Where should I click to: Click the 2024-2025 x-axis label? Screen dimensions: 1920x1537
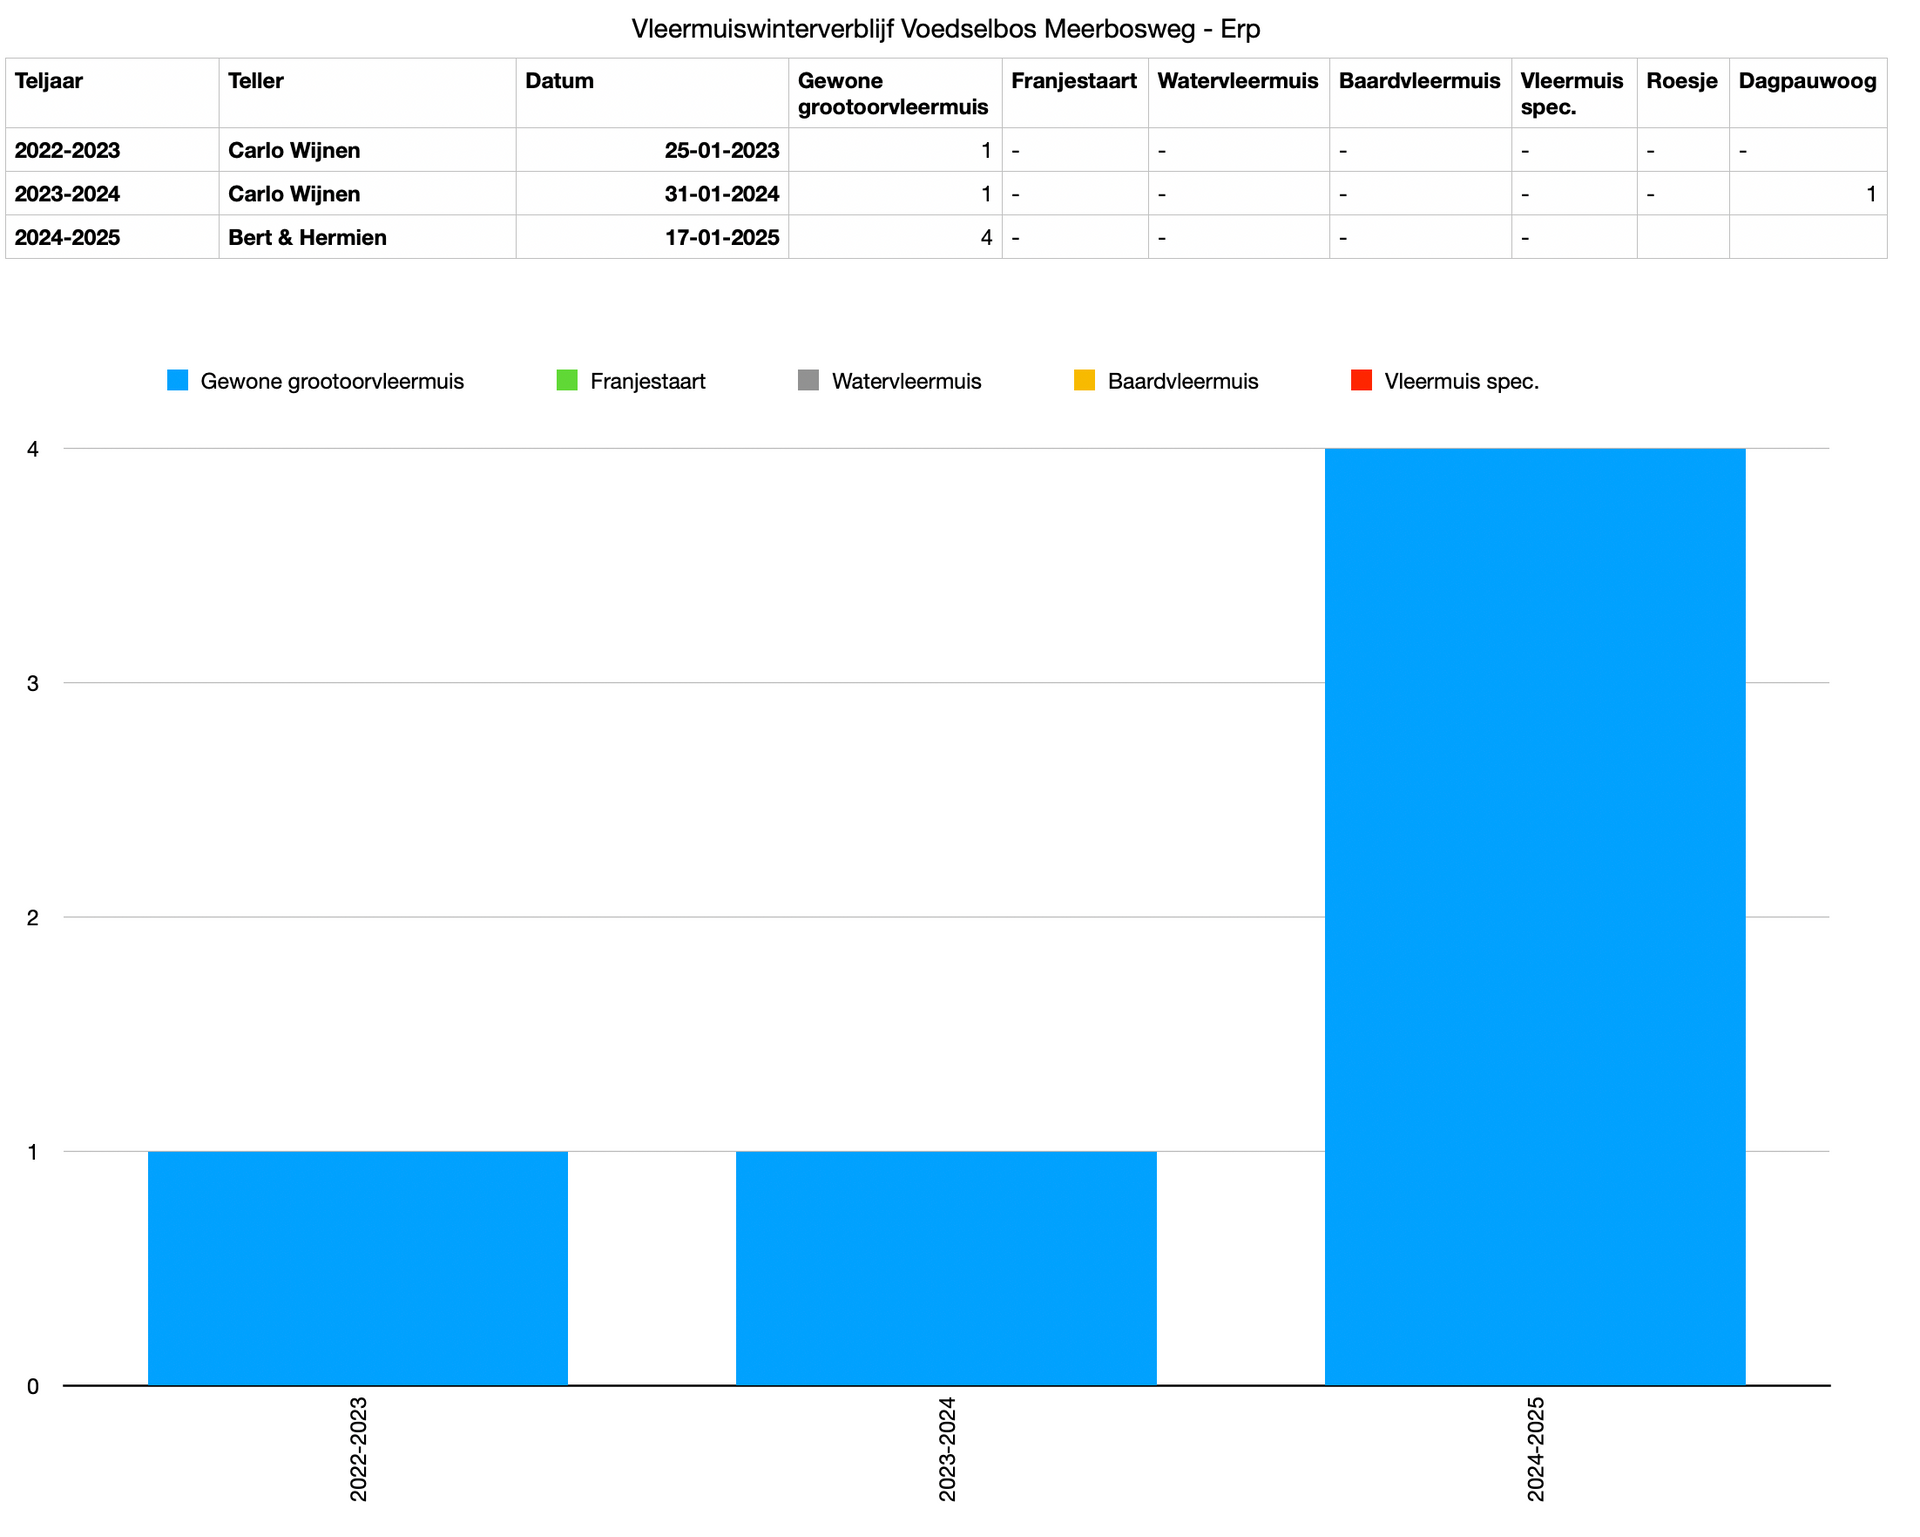tap(1536, 1448)
